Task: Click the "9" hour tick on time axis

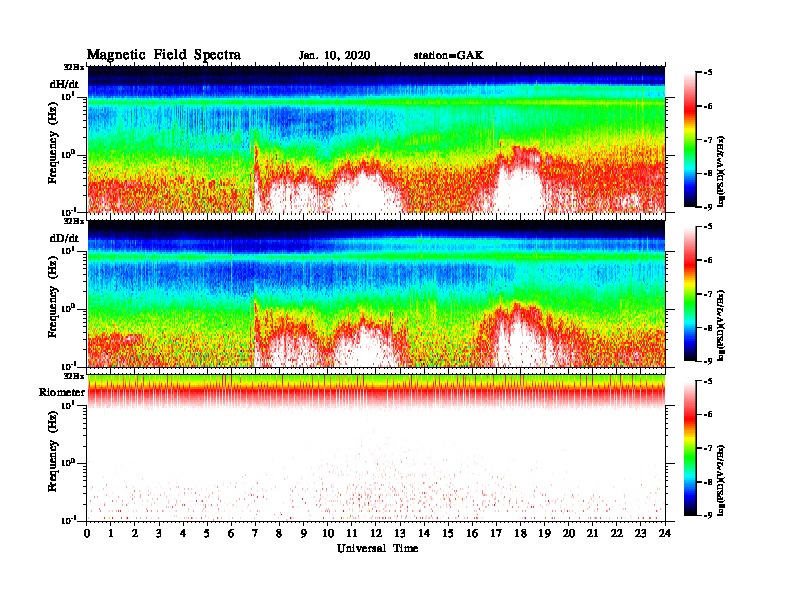Action: point(304,534)
